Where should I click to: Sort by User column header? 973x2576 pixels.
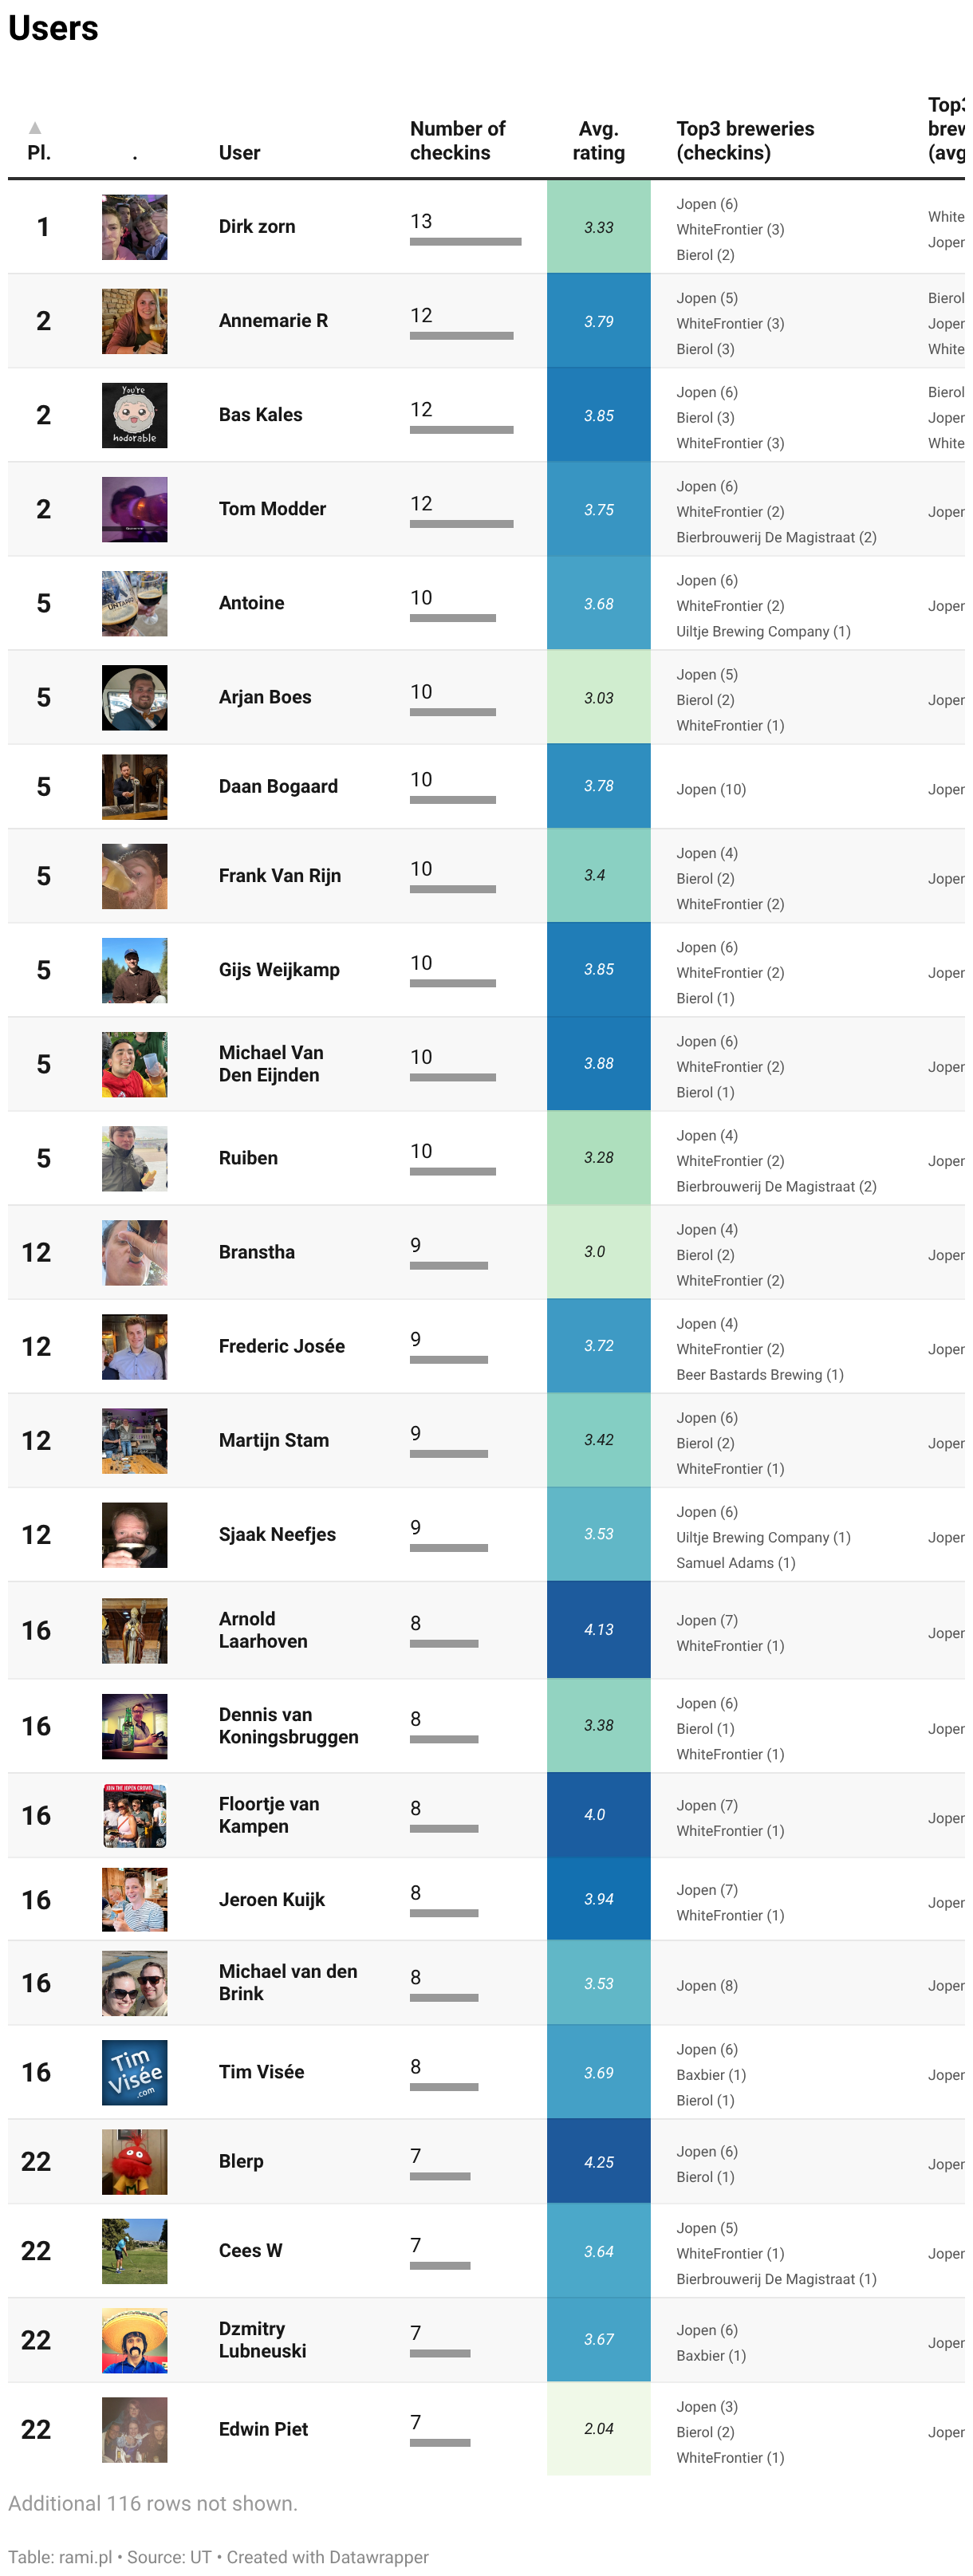tap(239, 152)
